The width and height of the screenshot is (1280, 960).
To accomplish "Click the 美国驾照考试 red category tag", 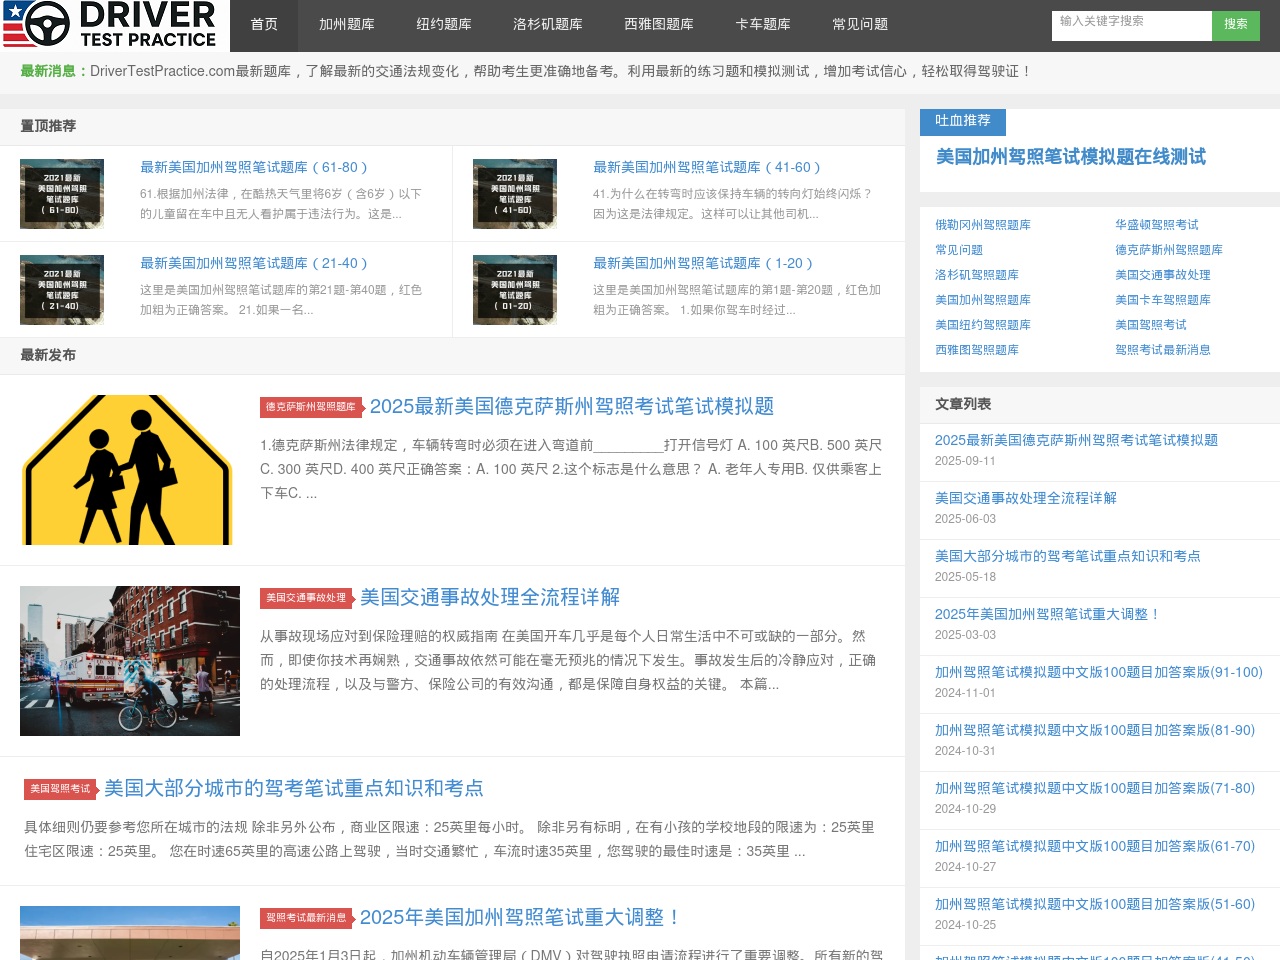I will pyautogui.click(x=60, y=789).
